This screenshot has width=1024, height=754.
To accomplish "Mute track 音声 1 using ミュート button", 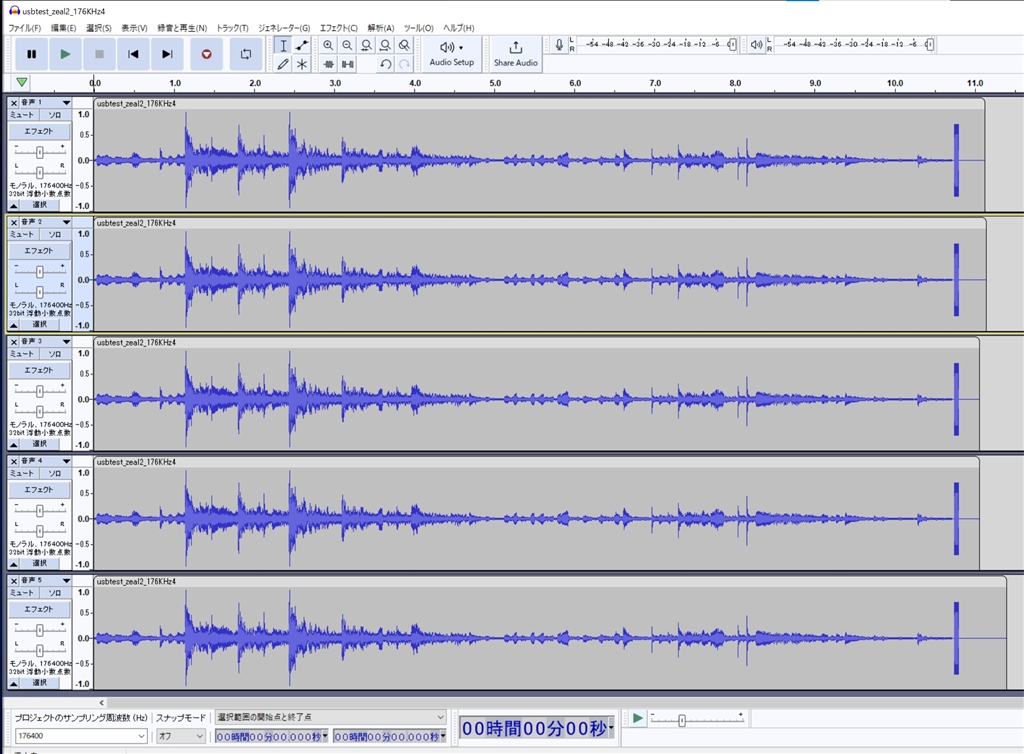I will (x=22, y=115).
